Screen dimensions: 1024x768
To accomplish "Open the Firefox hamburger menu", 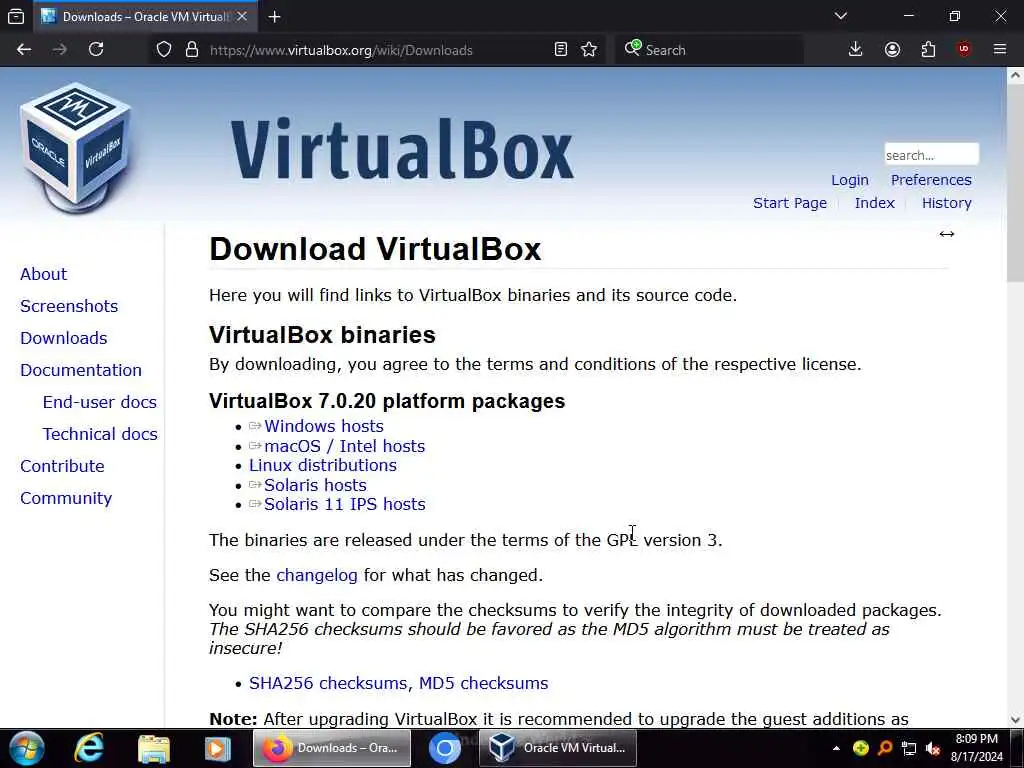I will 1000,50.
